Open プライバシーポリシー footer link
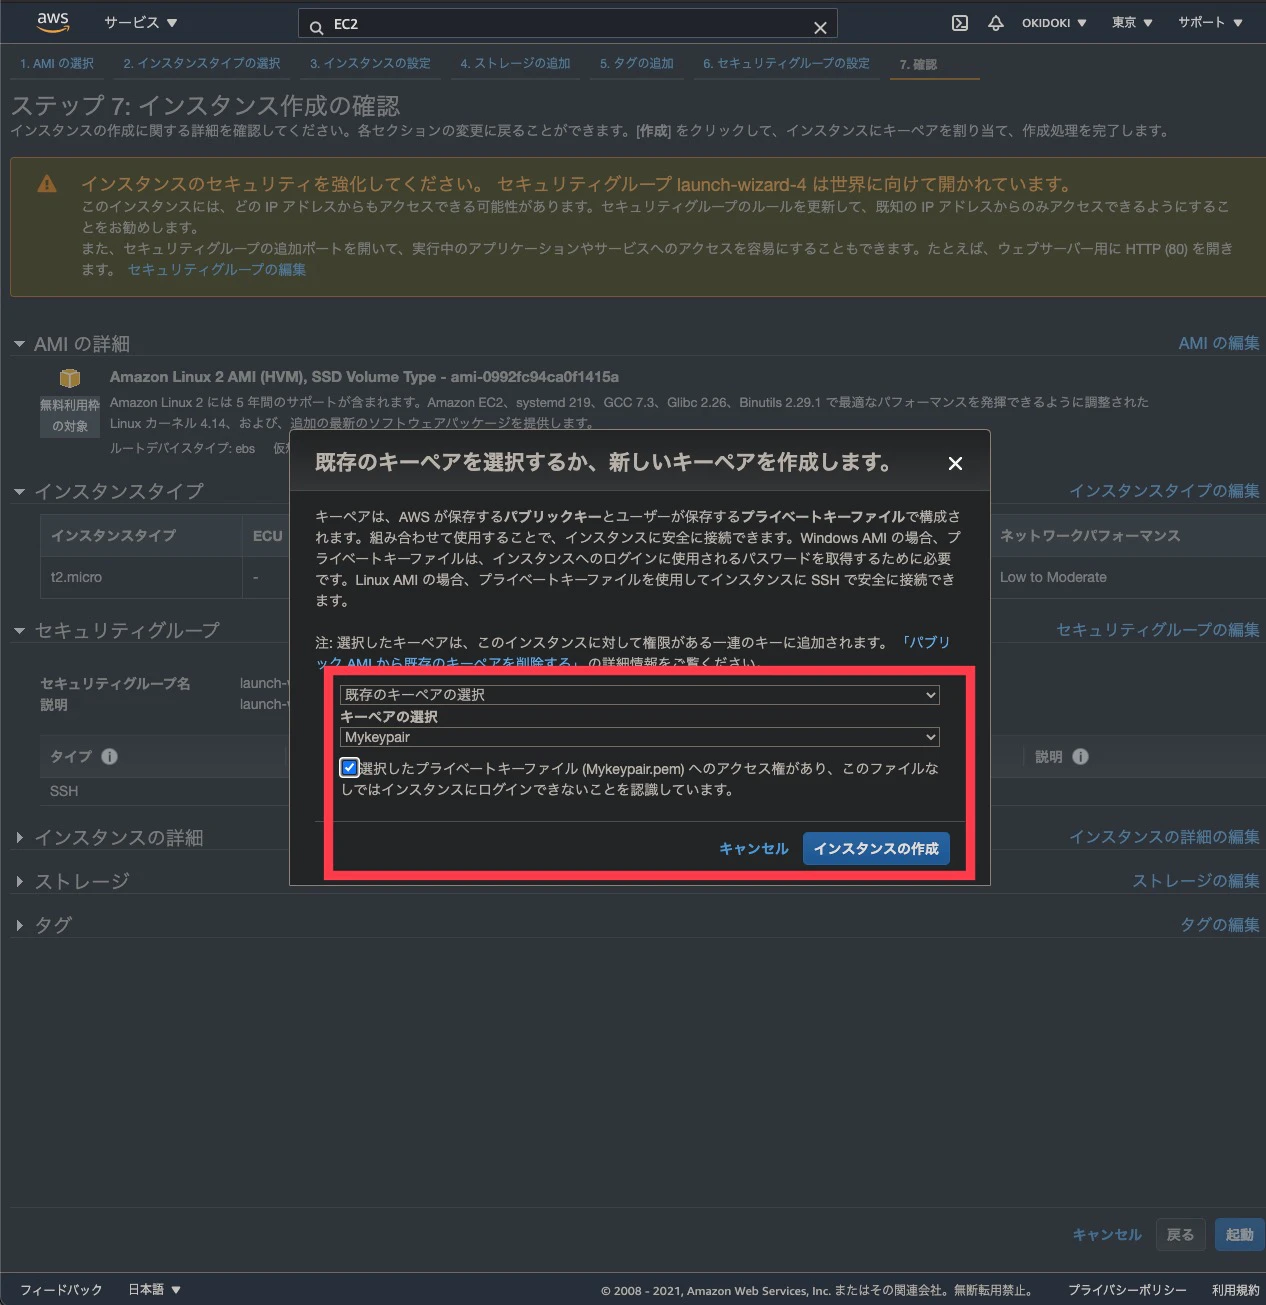Viewport: 1266px width, 1305px height. 1127,1290
